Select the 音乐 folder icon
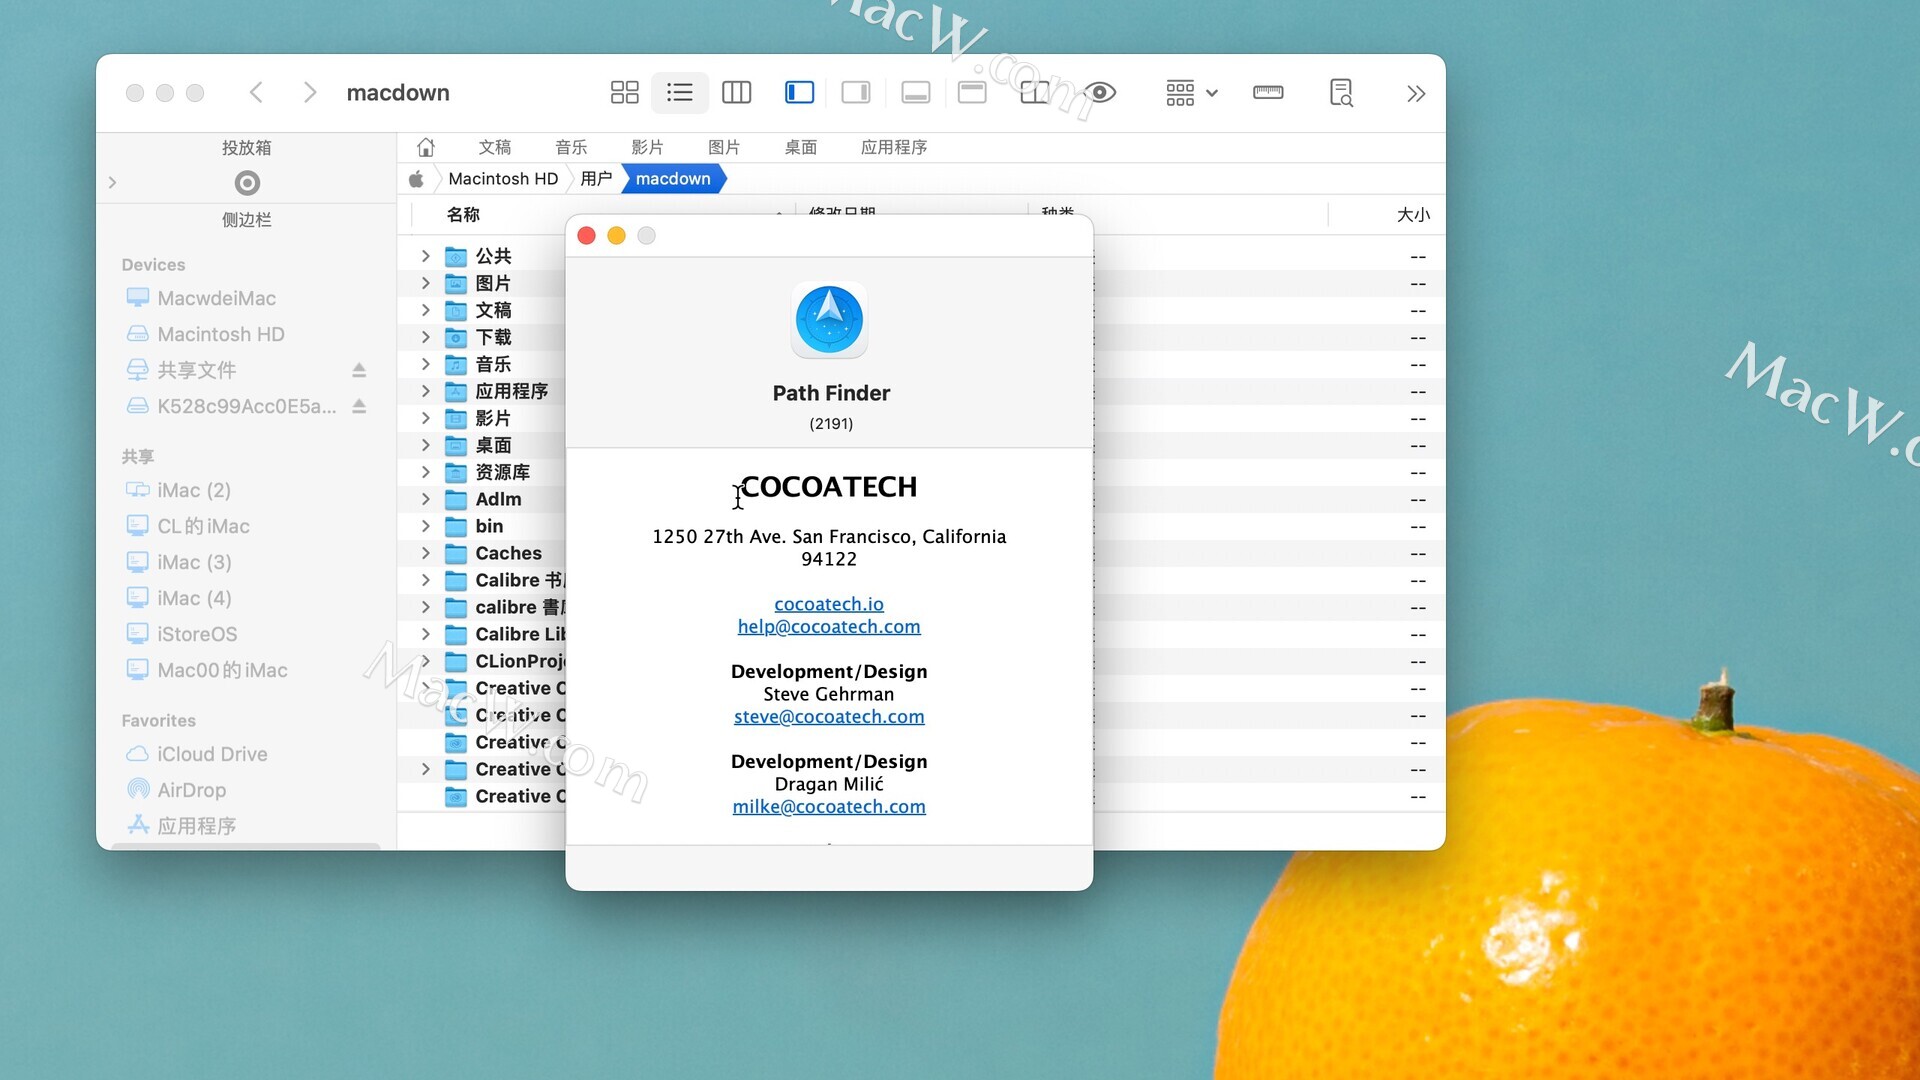 click(x=456, y=364)
